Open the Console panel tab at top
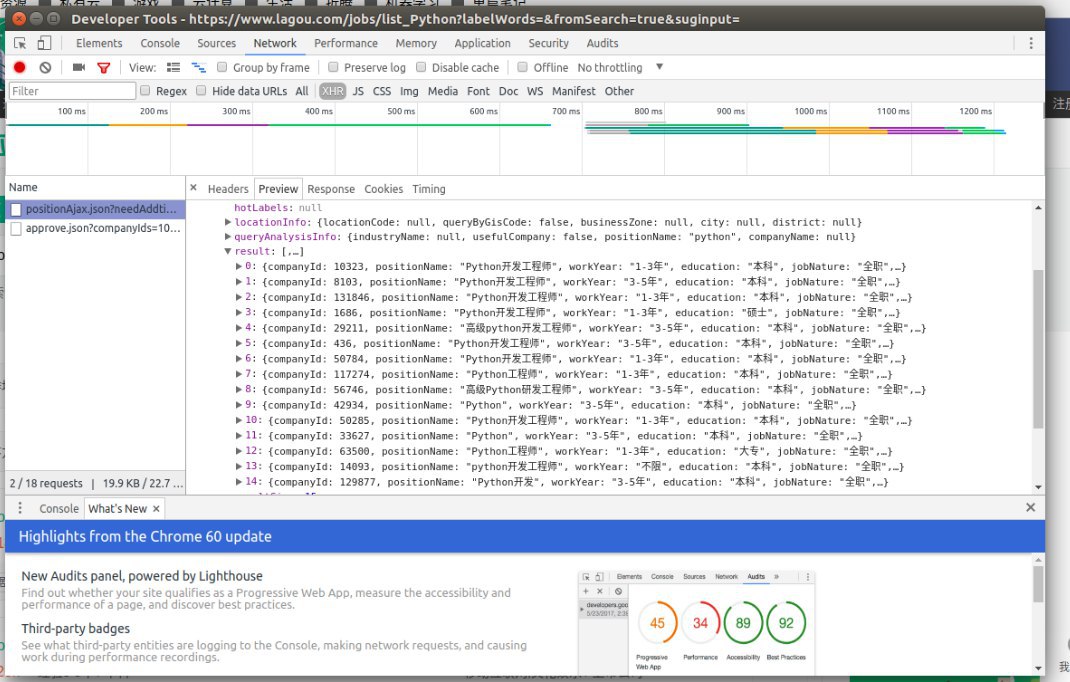The image size is (1070, 682). click(x=160, y=43)
